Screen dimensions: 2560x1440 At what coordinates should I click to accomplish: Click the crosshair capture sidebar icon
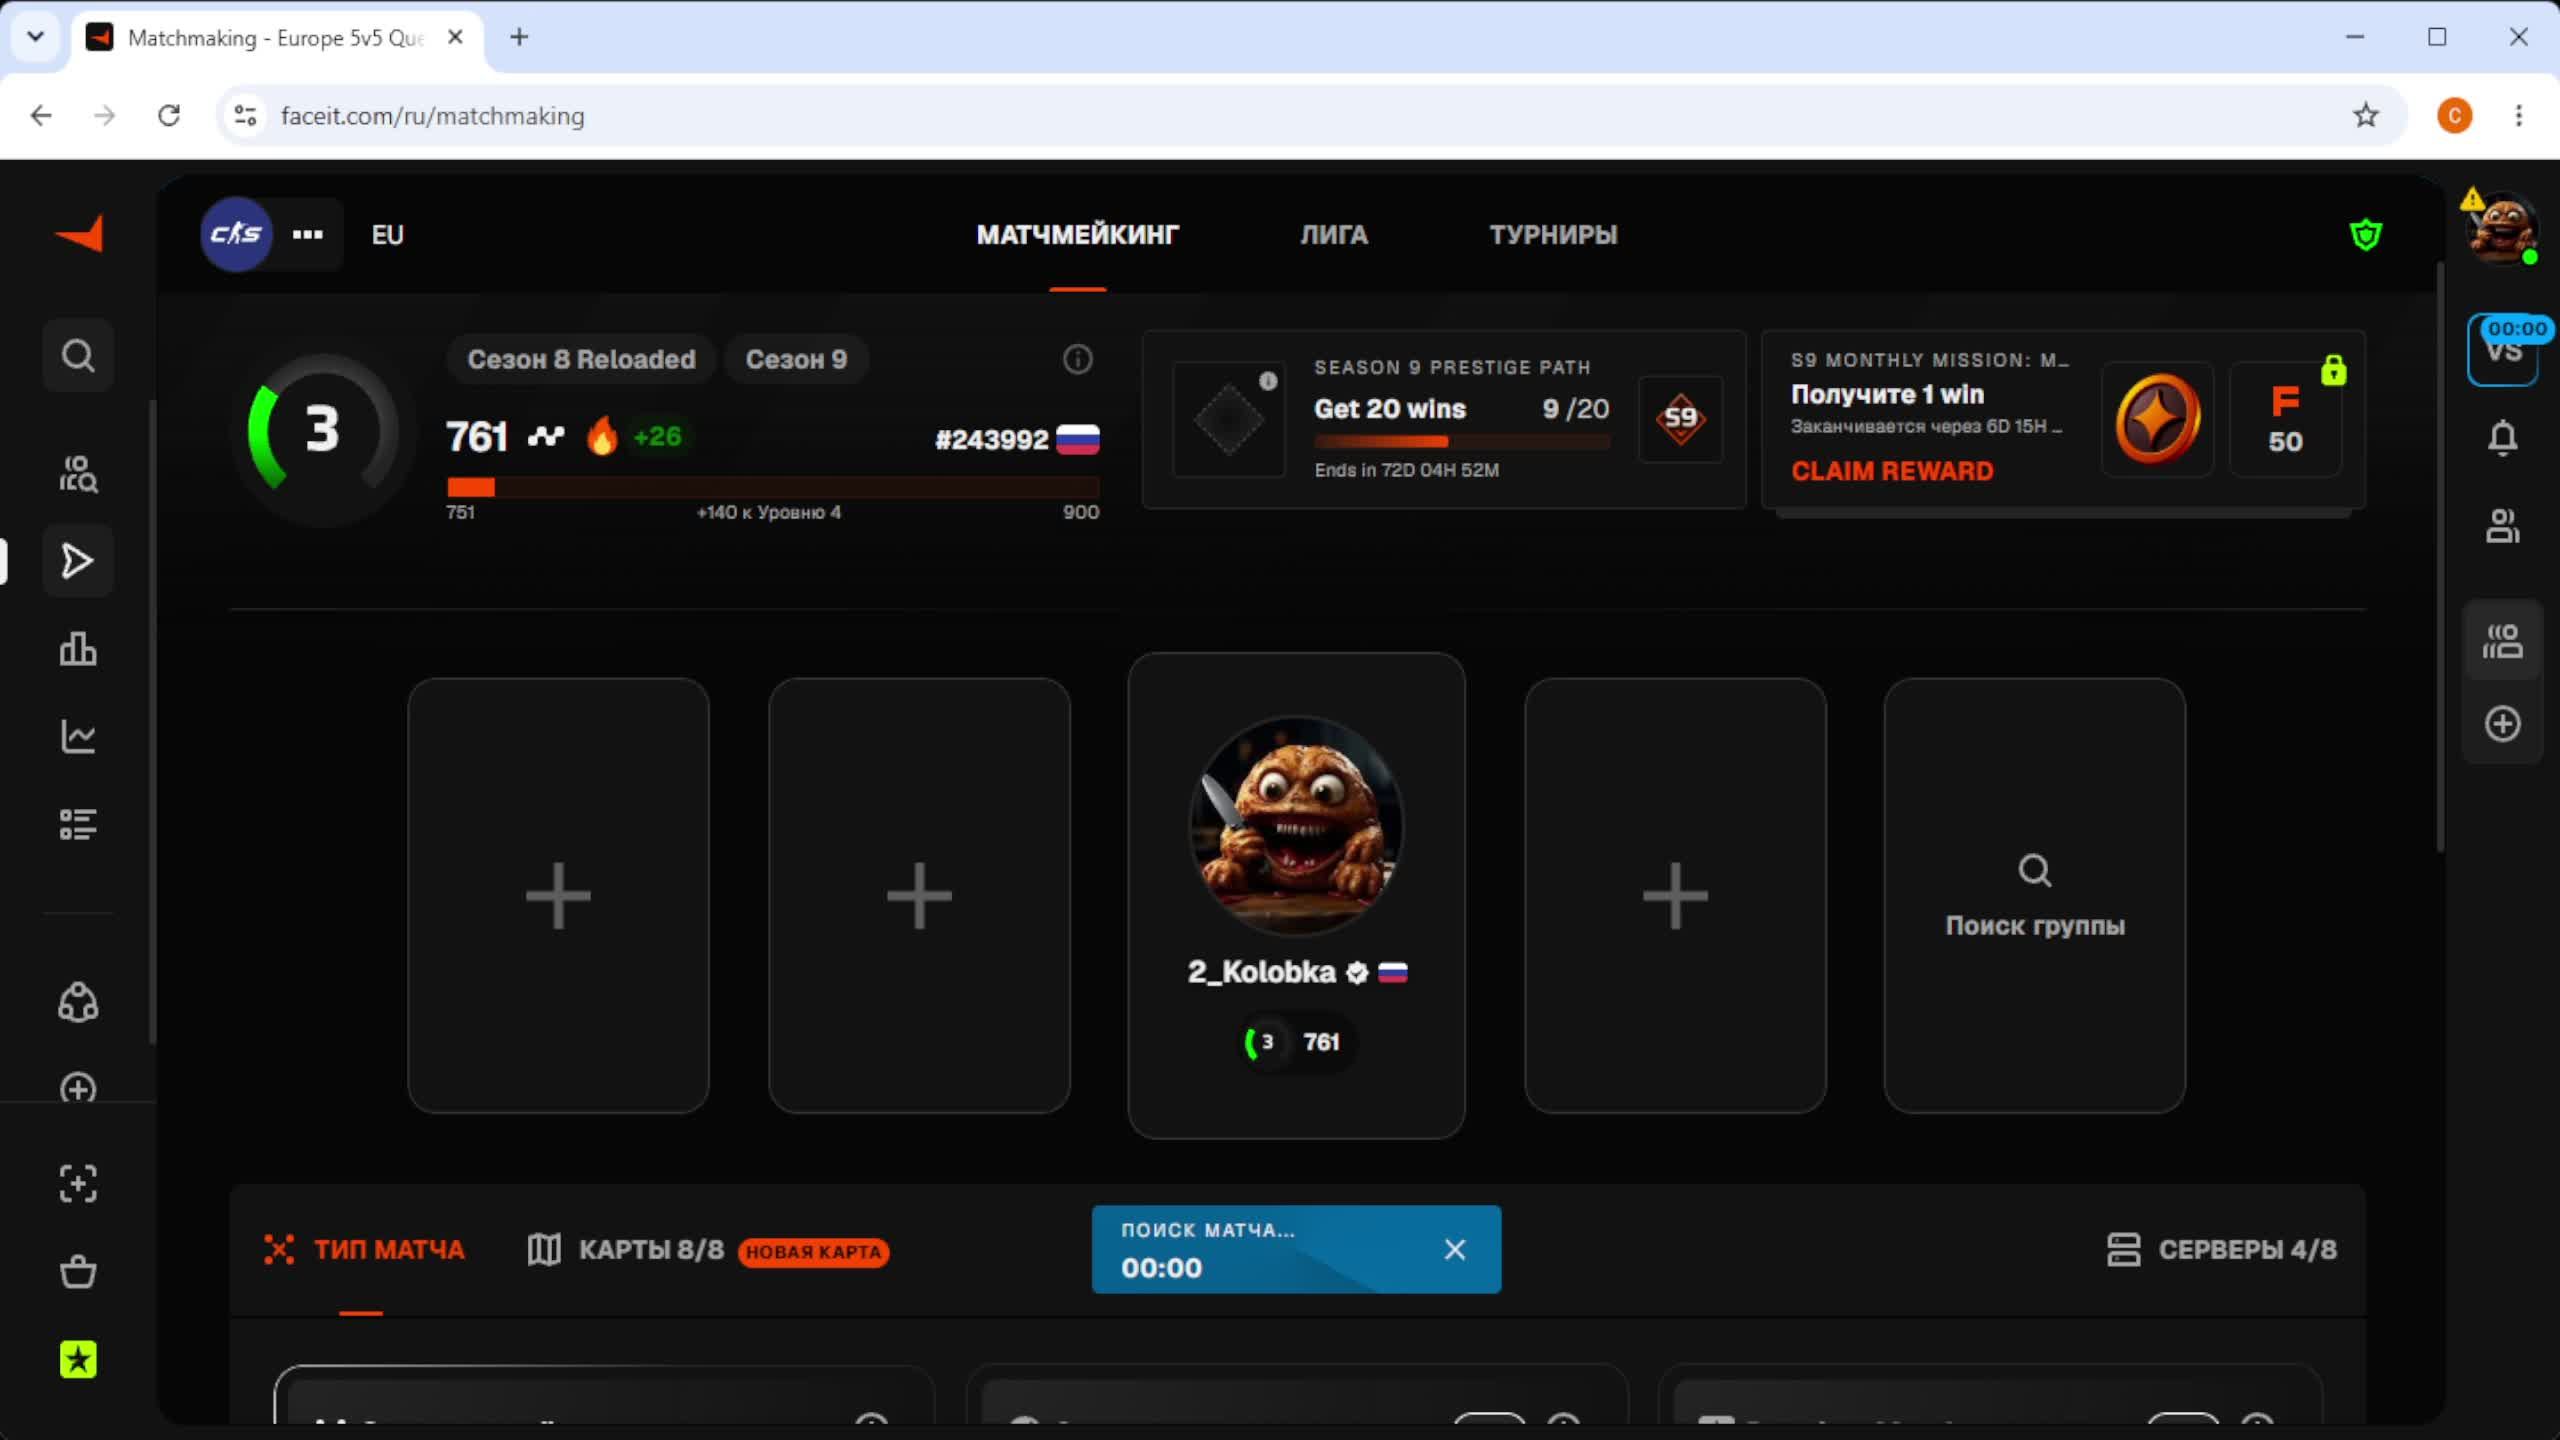coord(78,1184)
